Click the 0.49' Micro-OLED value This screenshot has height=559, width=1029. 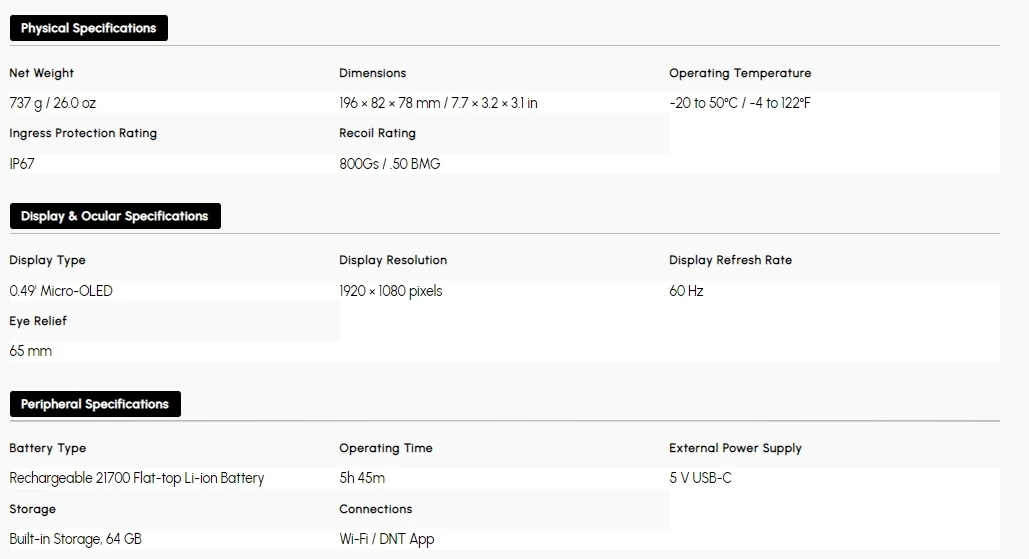61,291
